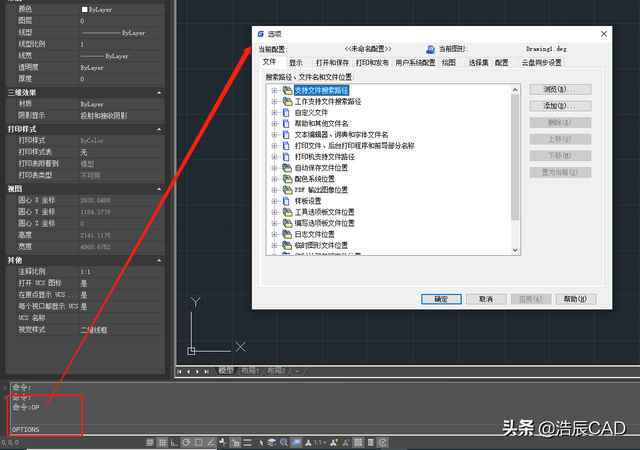Toggle auto-add annotation scale icon

pyautogui.click(x=346, y=442)
